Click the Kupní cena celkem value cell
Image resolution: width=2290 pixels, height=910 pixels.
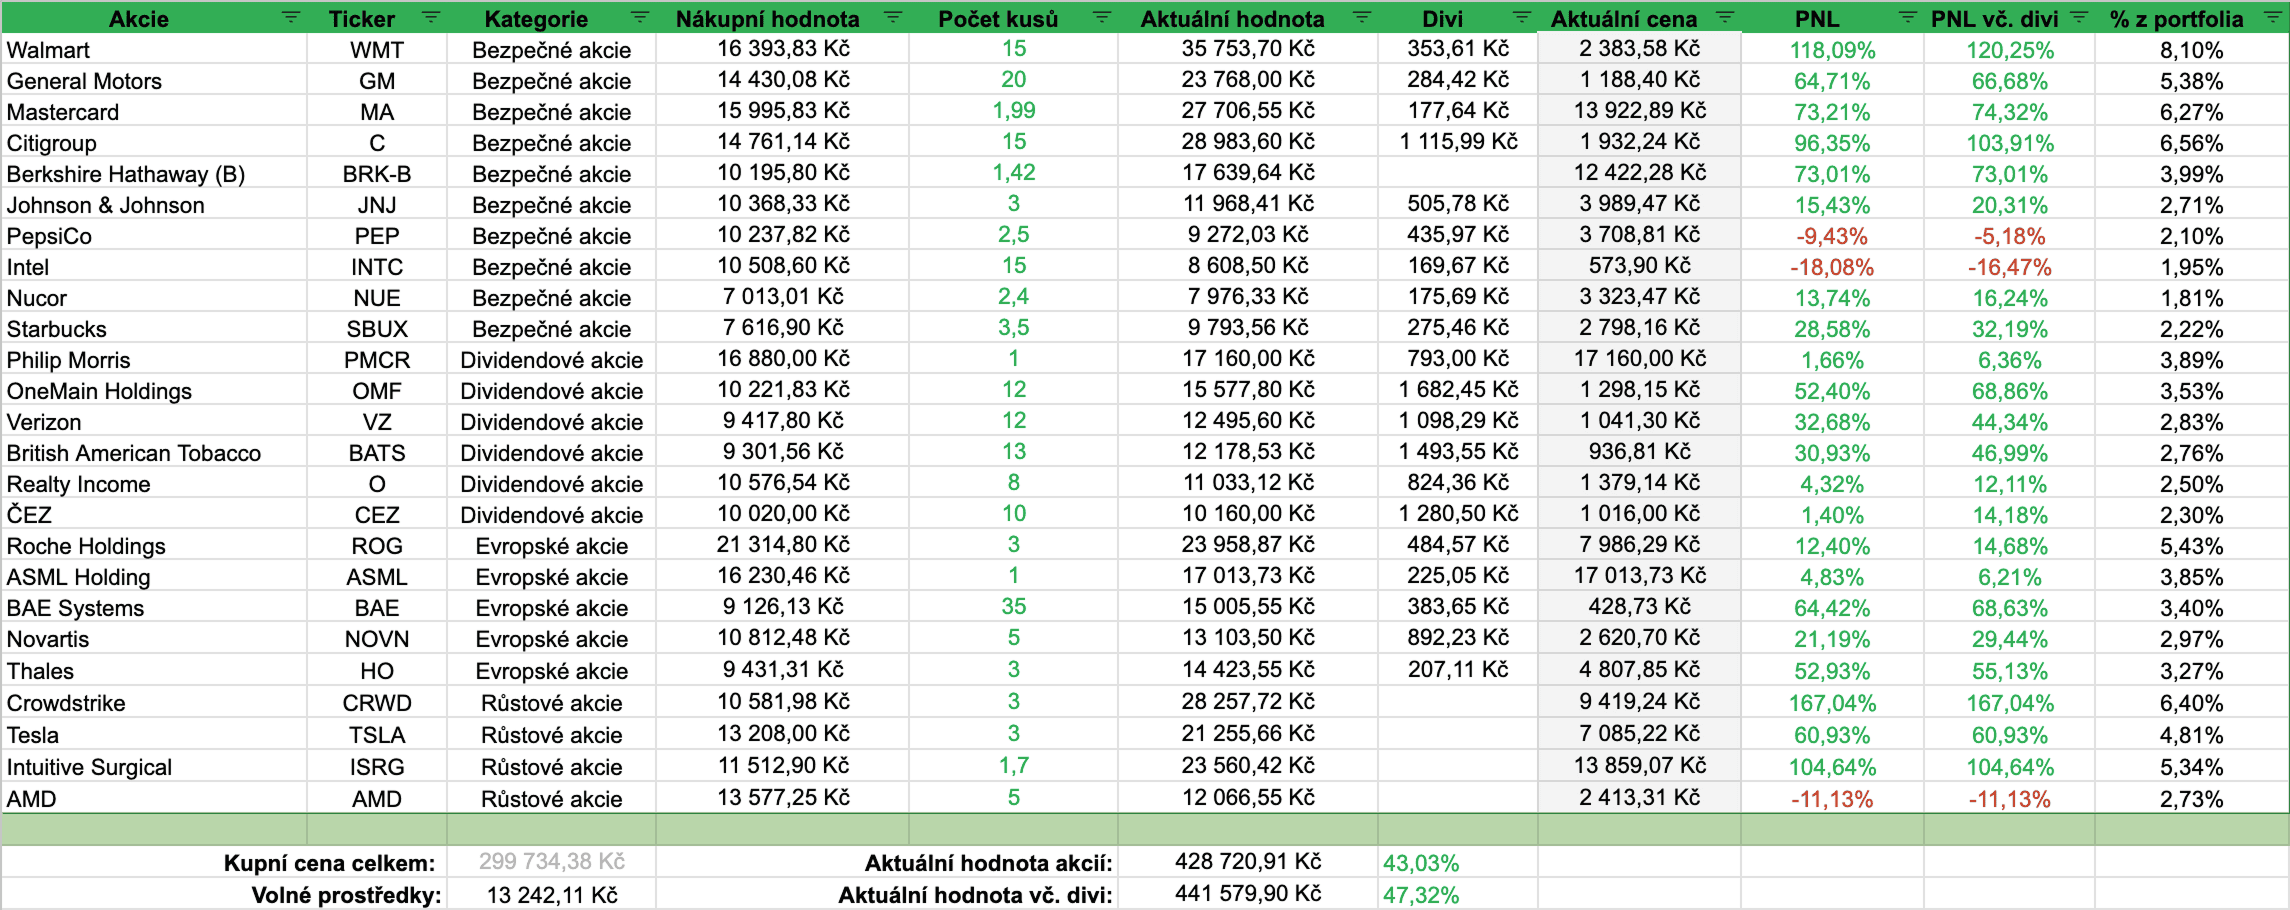pyautogui.click(x=551, y=862)
